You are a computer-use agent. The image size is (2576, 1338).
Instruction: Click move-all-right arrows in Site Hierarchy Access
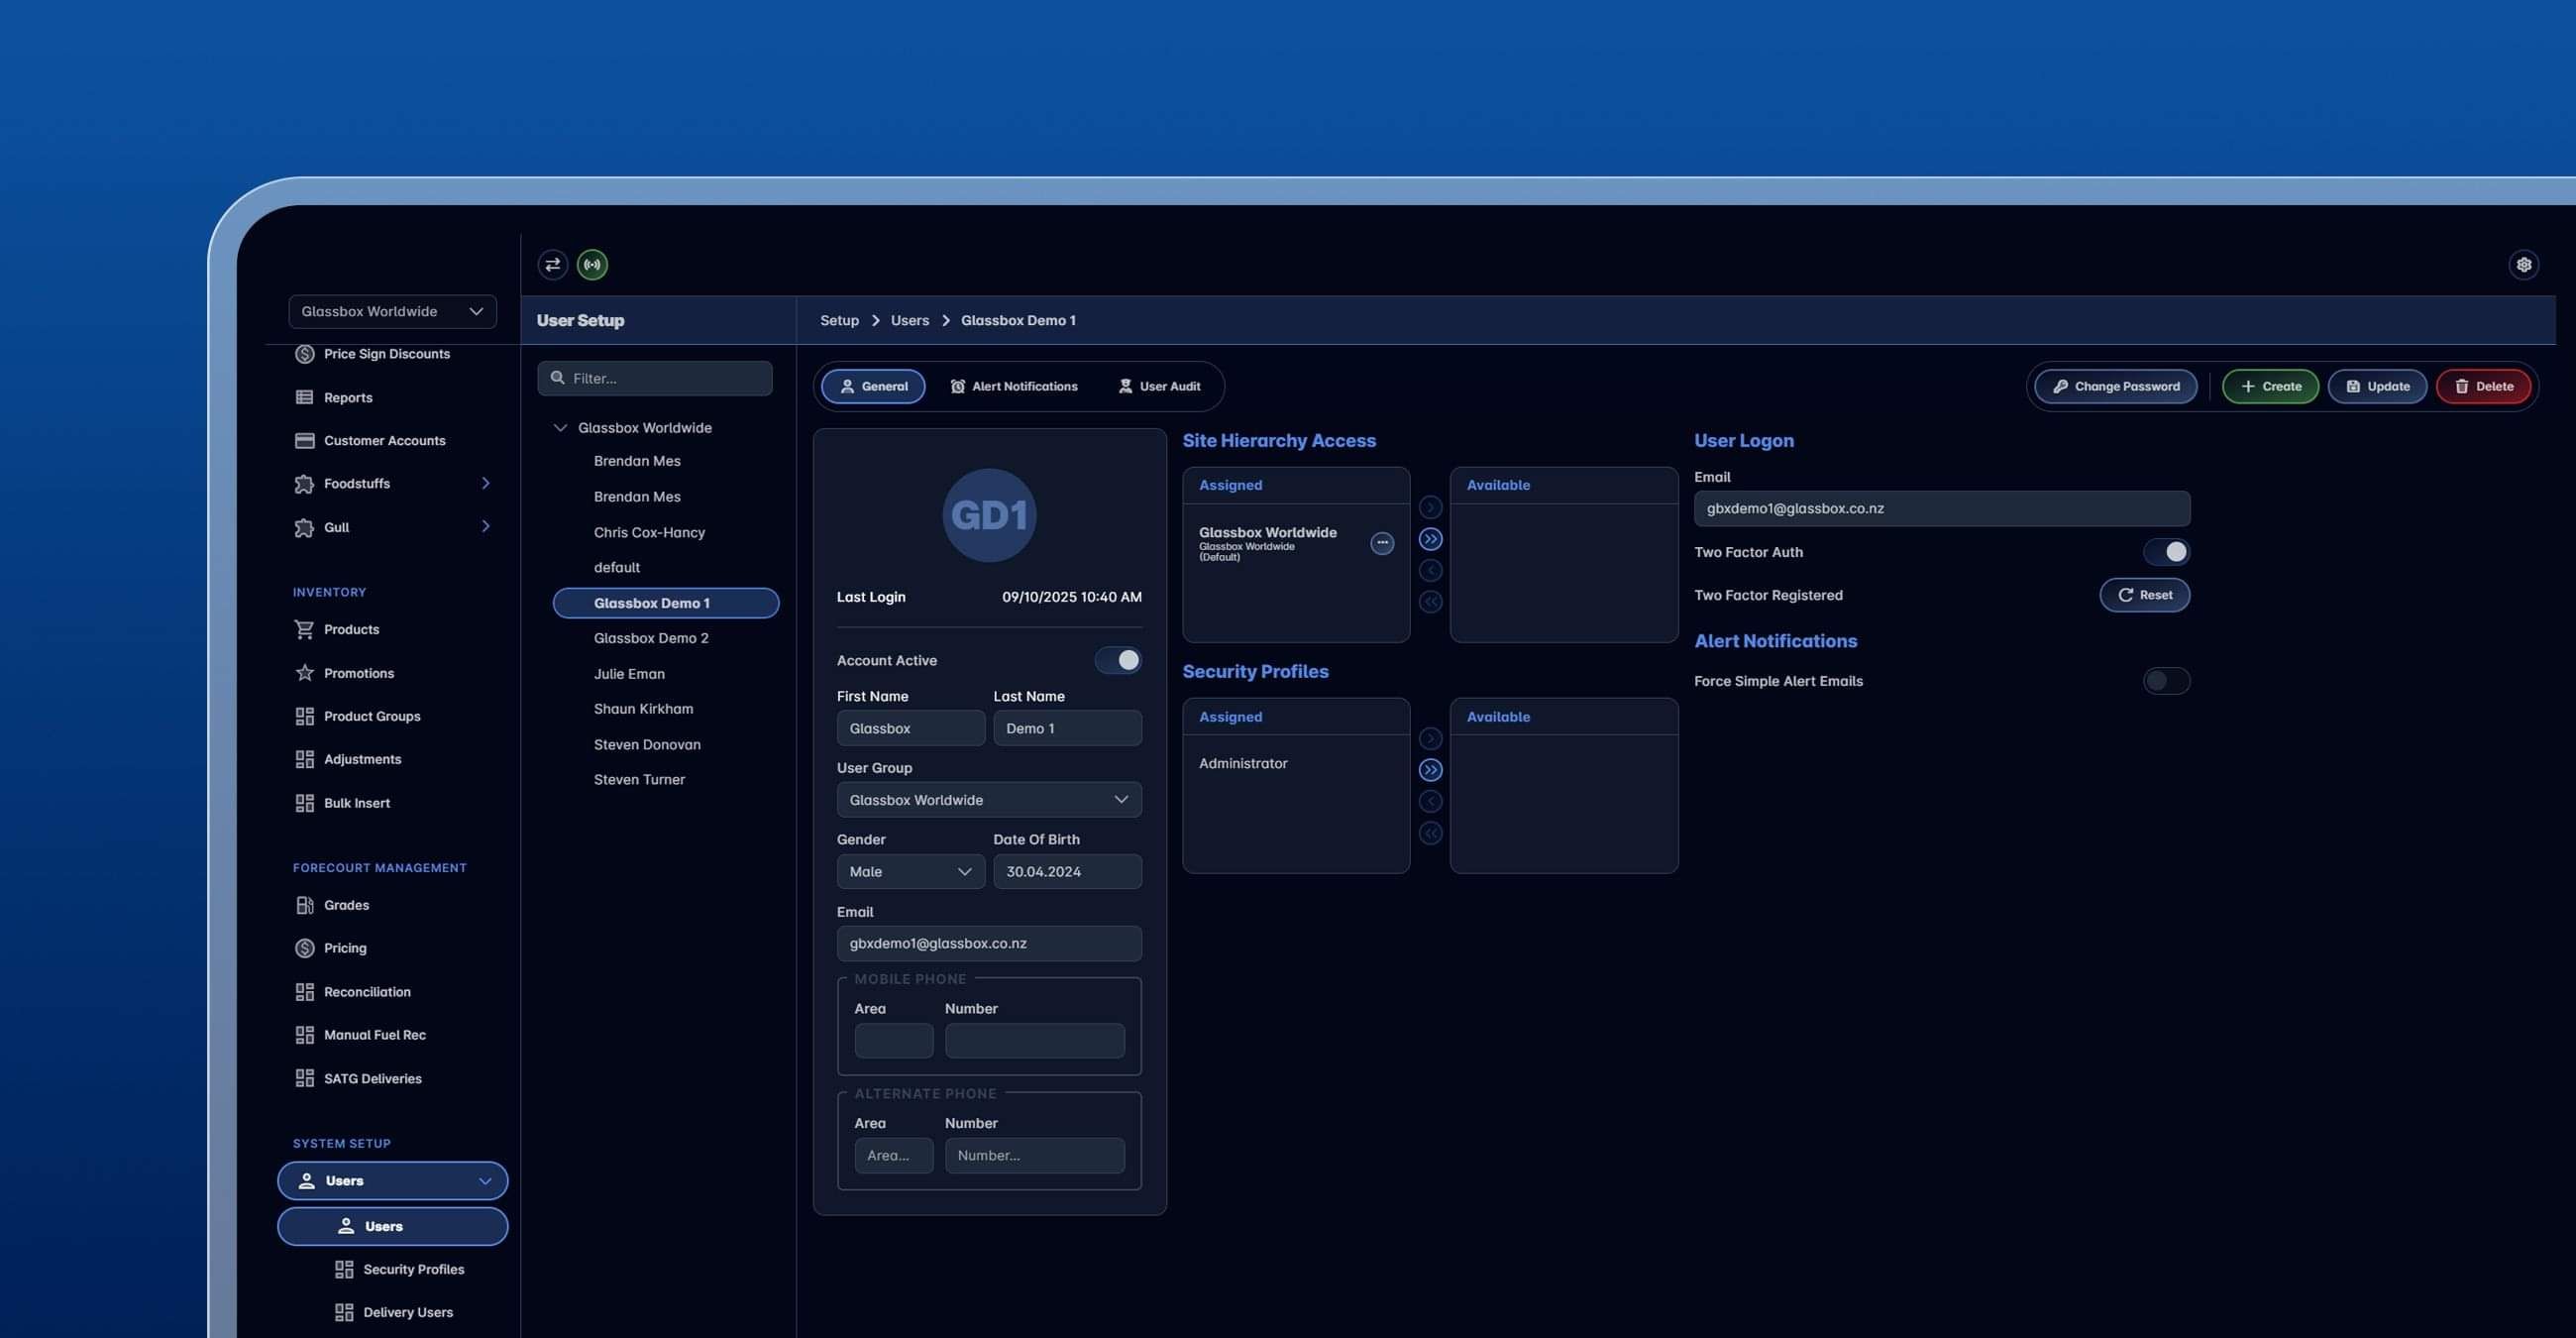[x=1430, y=540]
